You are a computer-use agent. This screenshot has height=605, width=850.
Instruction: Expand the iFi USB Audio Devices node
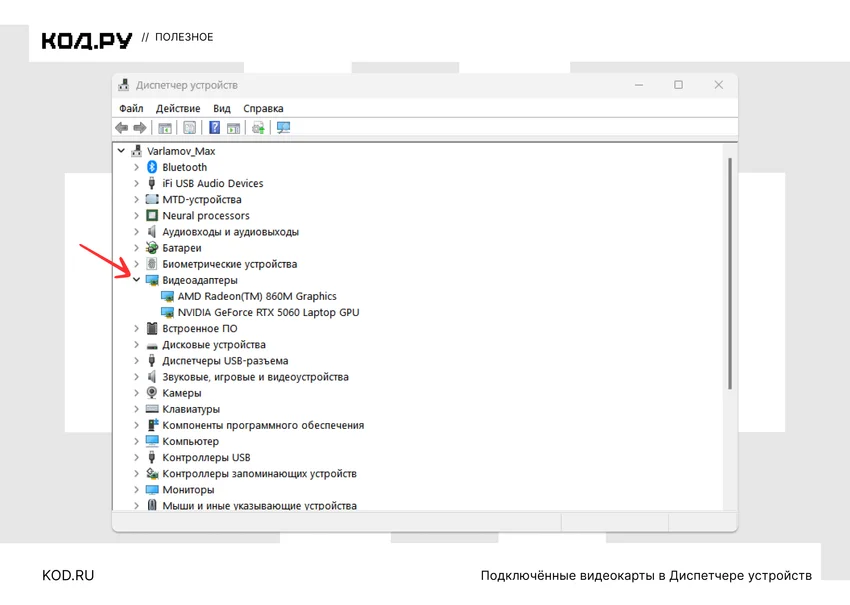[137, 183]
